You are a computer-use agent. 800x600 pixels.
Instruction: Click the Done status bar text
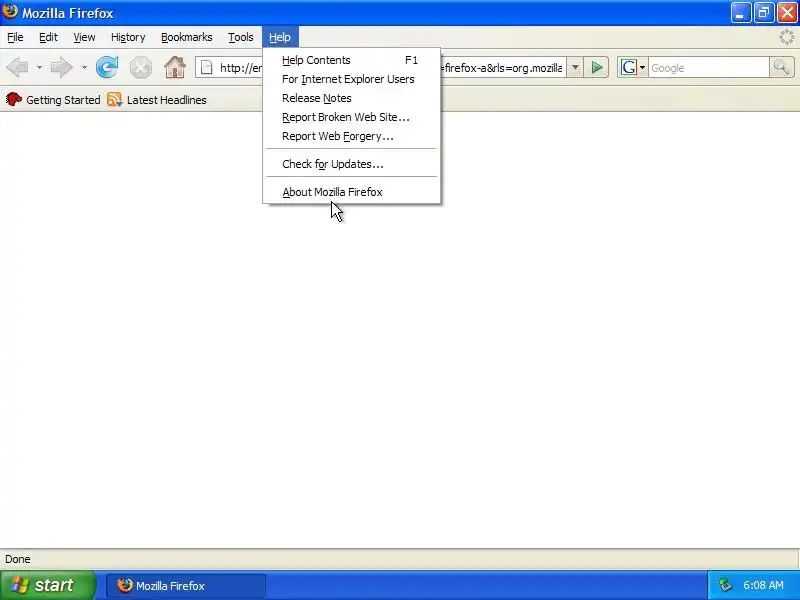point(18,559)
